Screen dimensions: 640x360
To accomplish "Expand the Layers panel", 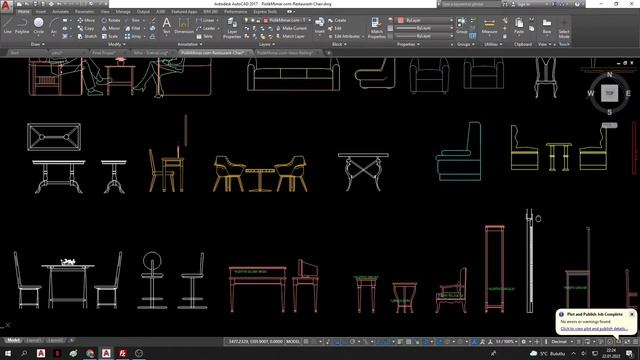I will point(267,44).
